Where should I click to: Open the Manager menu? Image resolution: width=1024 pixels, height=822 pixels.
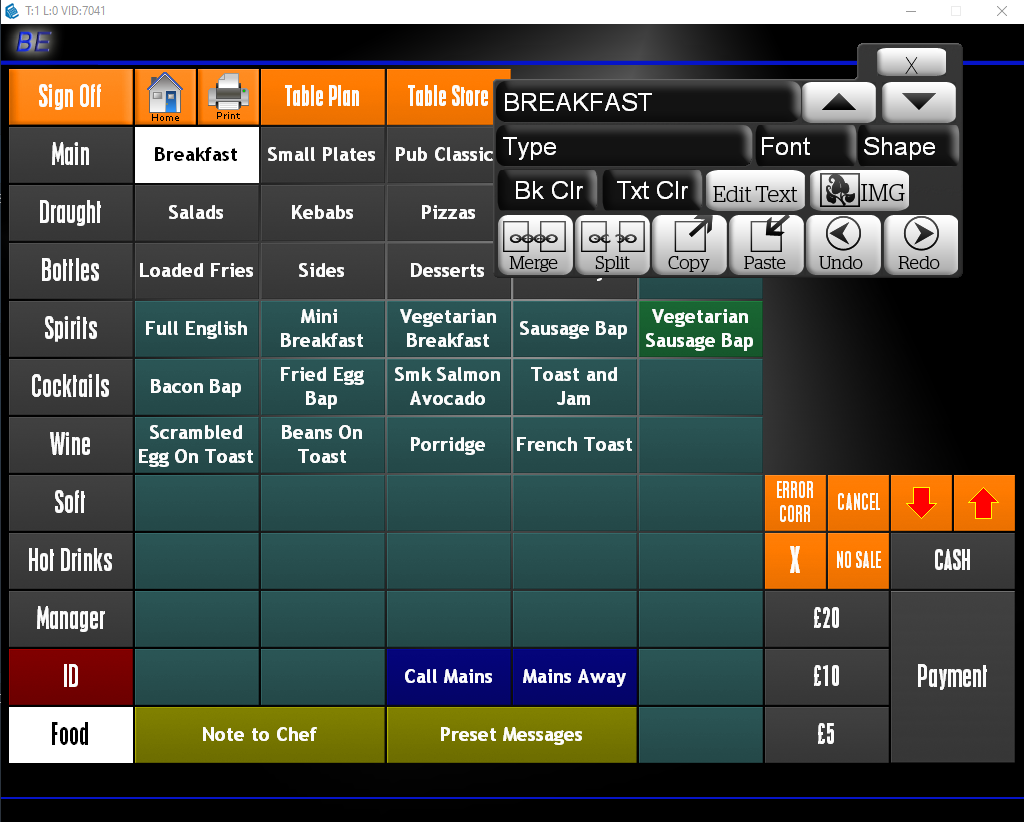click(71, 619)
